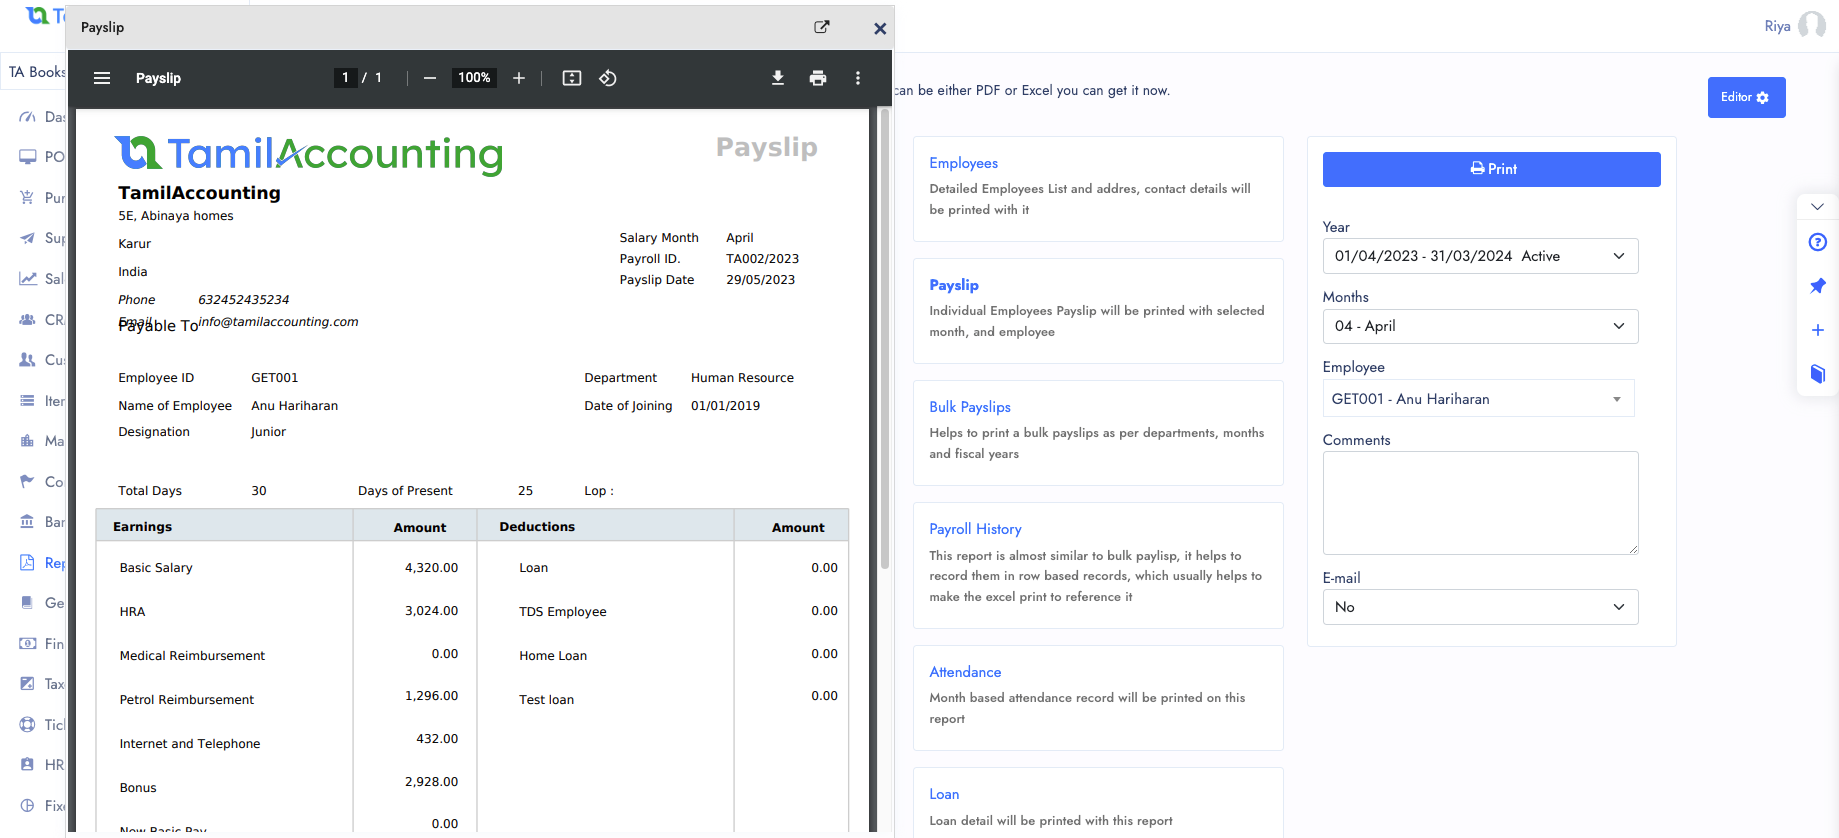This screenshot has width=1839, height=838.
Task: Zoom out the payslip PDF
Action: 430,78
